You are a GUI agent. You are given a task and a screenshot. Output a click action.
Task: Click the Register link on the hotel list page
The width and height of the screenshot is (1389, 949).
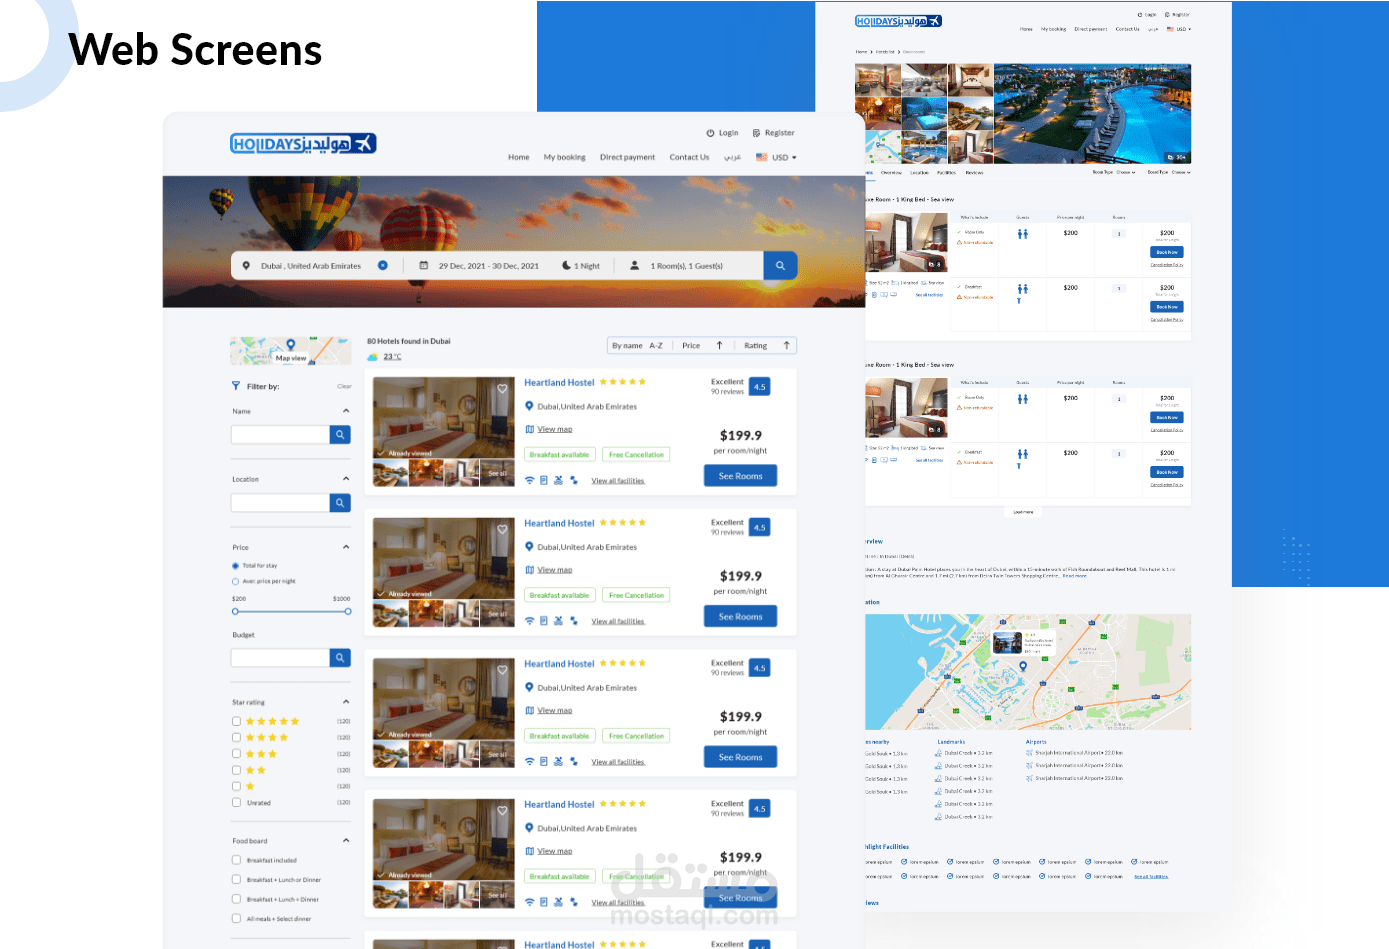coord(774,133)
